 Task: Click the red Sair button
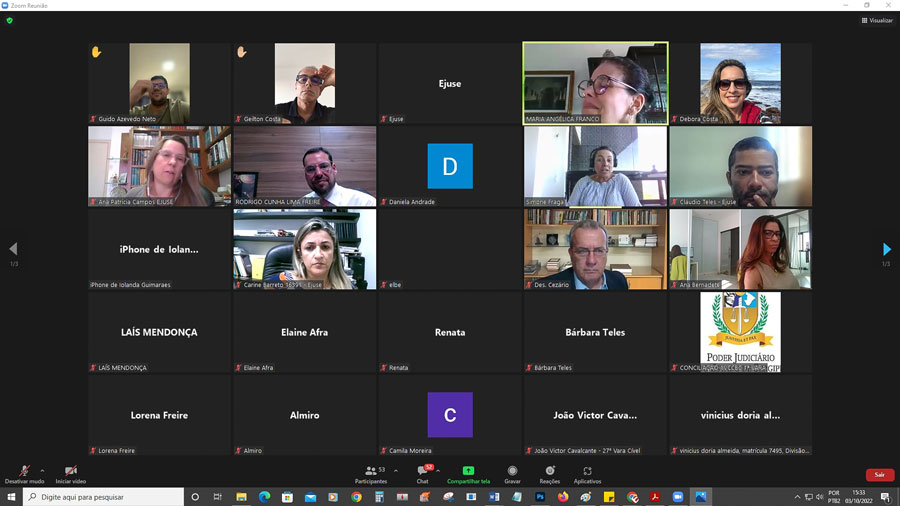point(879,475)
